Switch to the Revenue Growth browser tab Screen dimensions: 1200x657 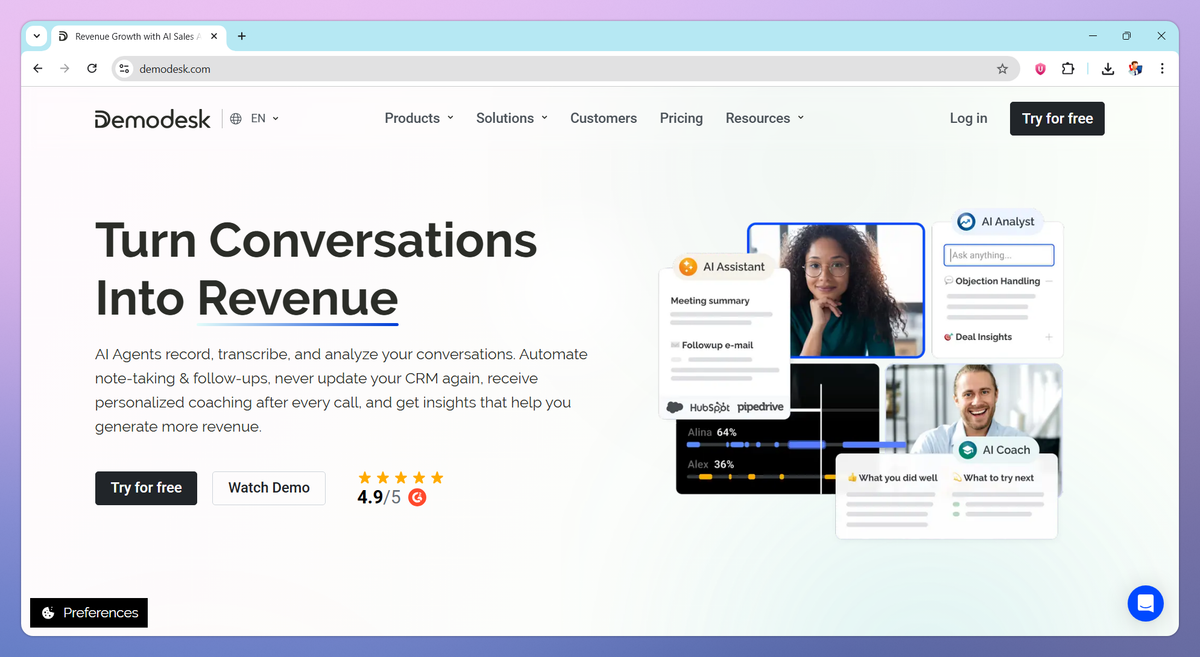pos(135,36)
